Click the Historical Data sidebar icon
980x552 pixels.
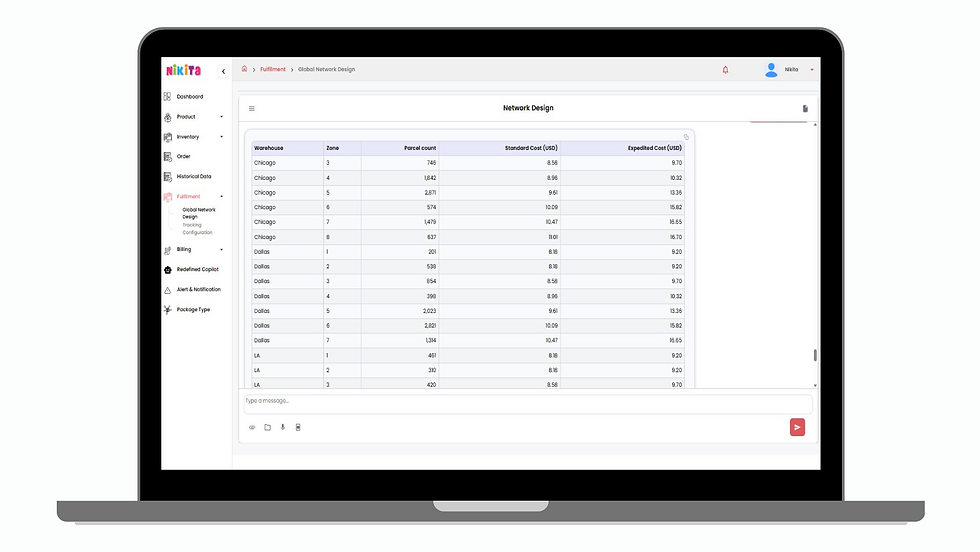click(x=168, y=176)
